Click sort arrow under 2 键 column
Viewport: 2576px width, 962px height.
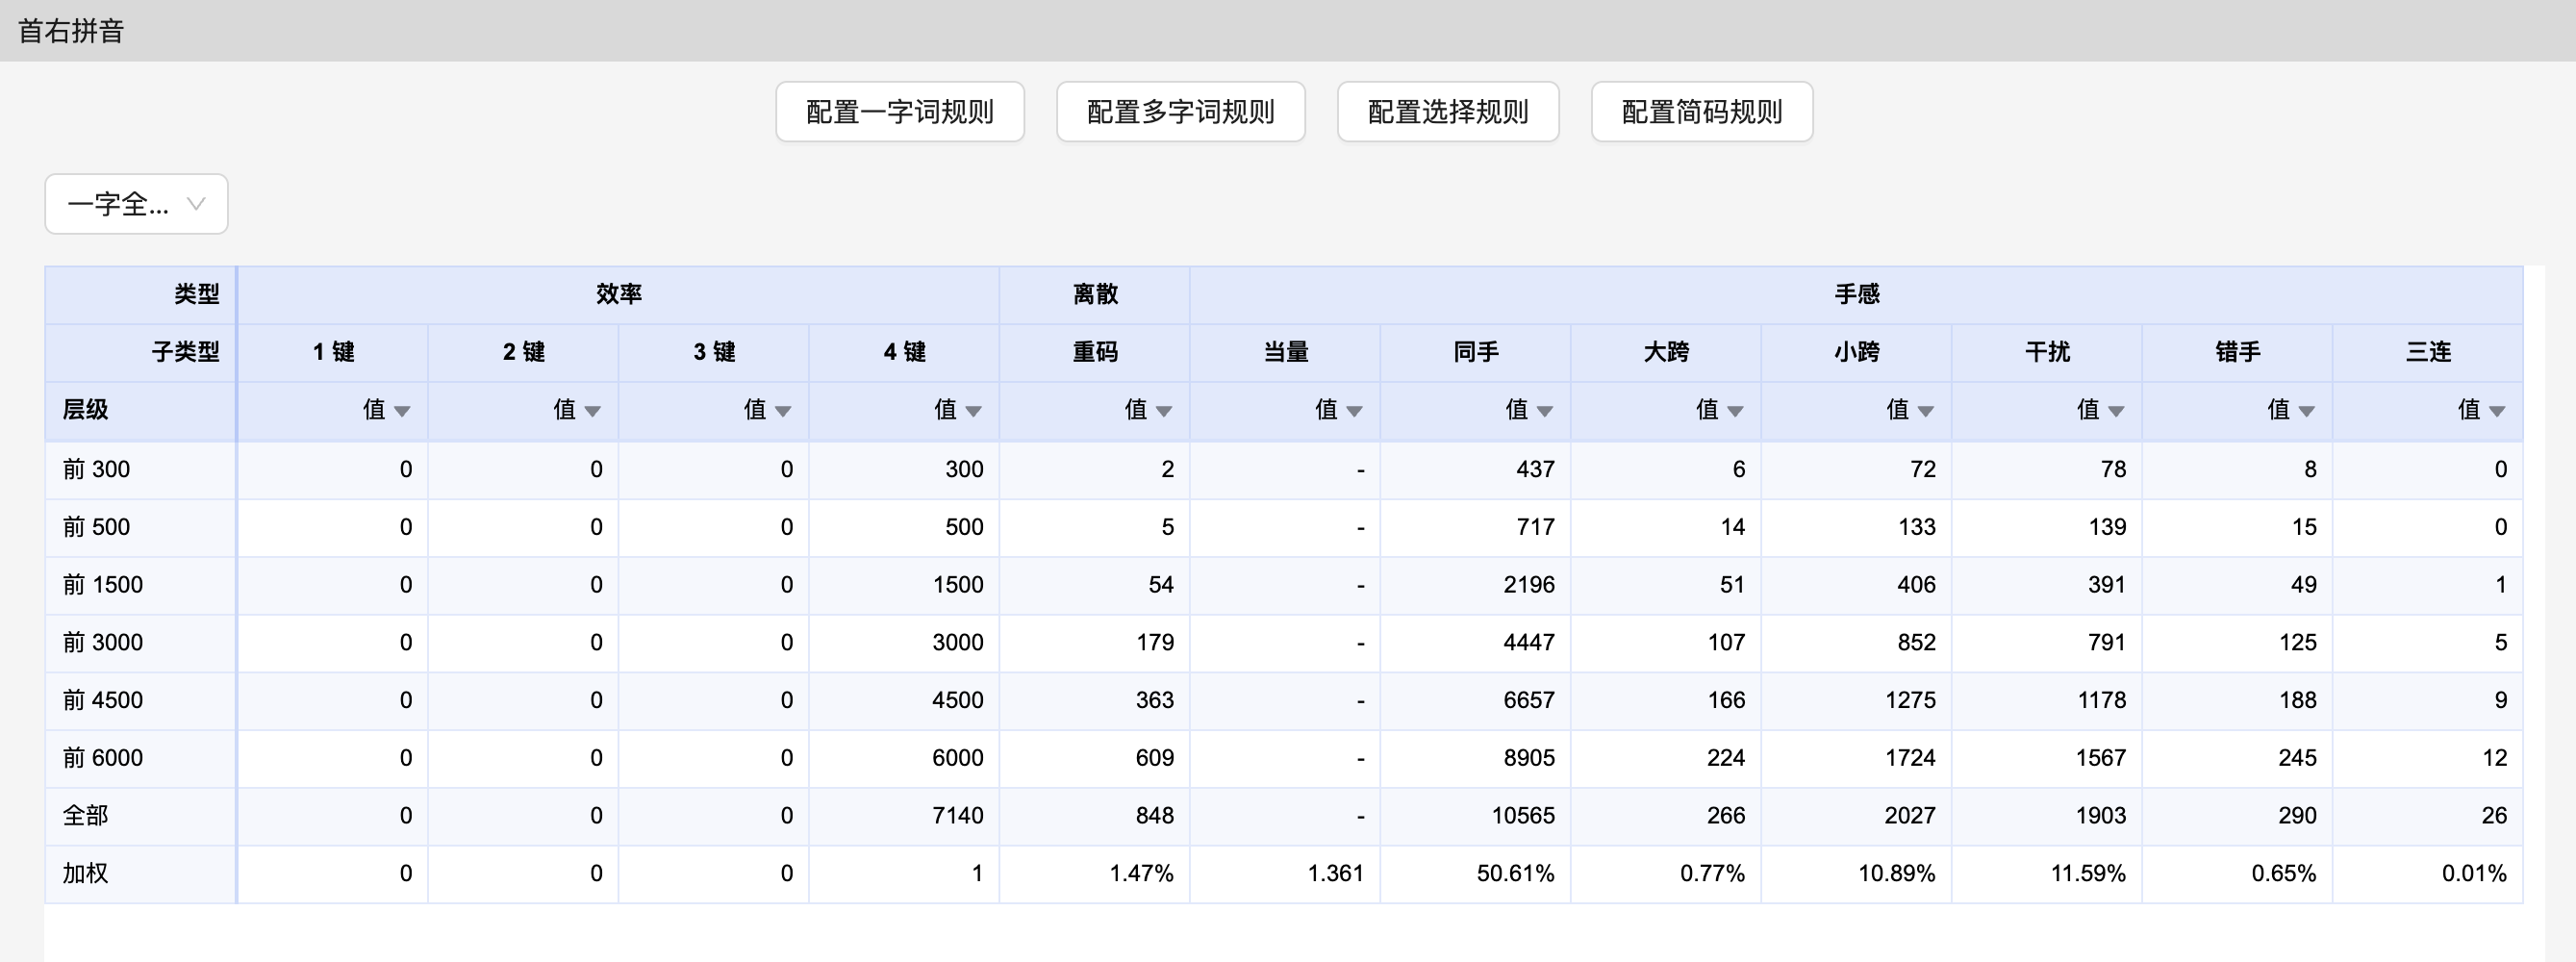click(592, 411)
